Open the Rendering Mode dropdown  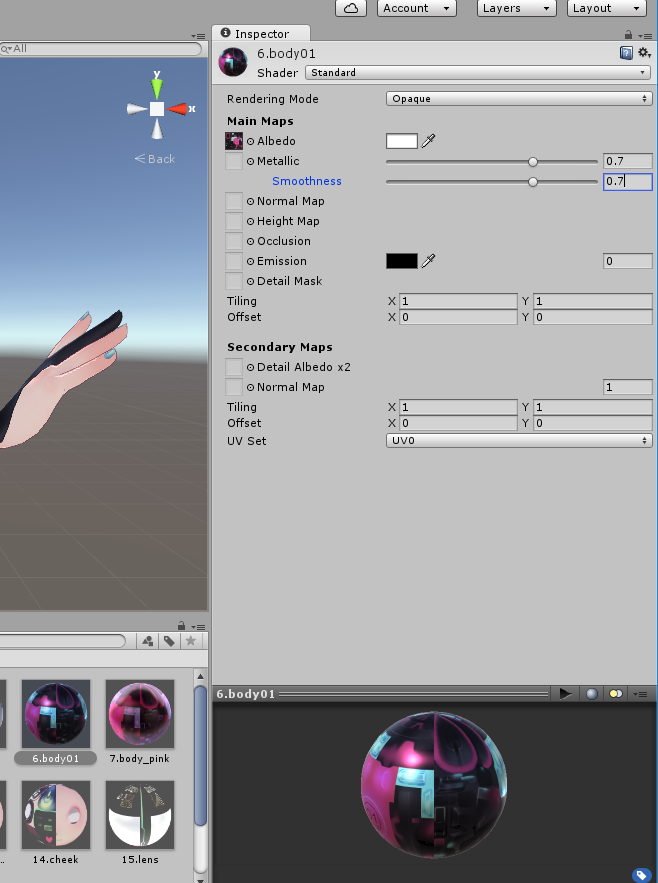click(x=519, y=99)
